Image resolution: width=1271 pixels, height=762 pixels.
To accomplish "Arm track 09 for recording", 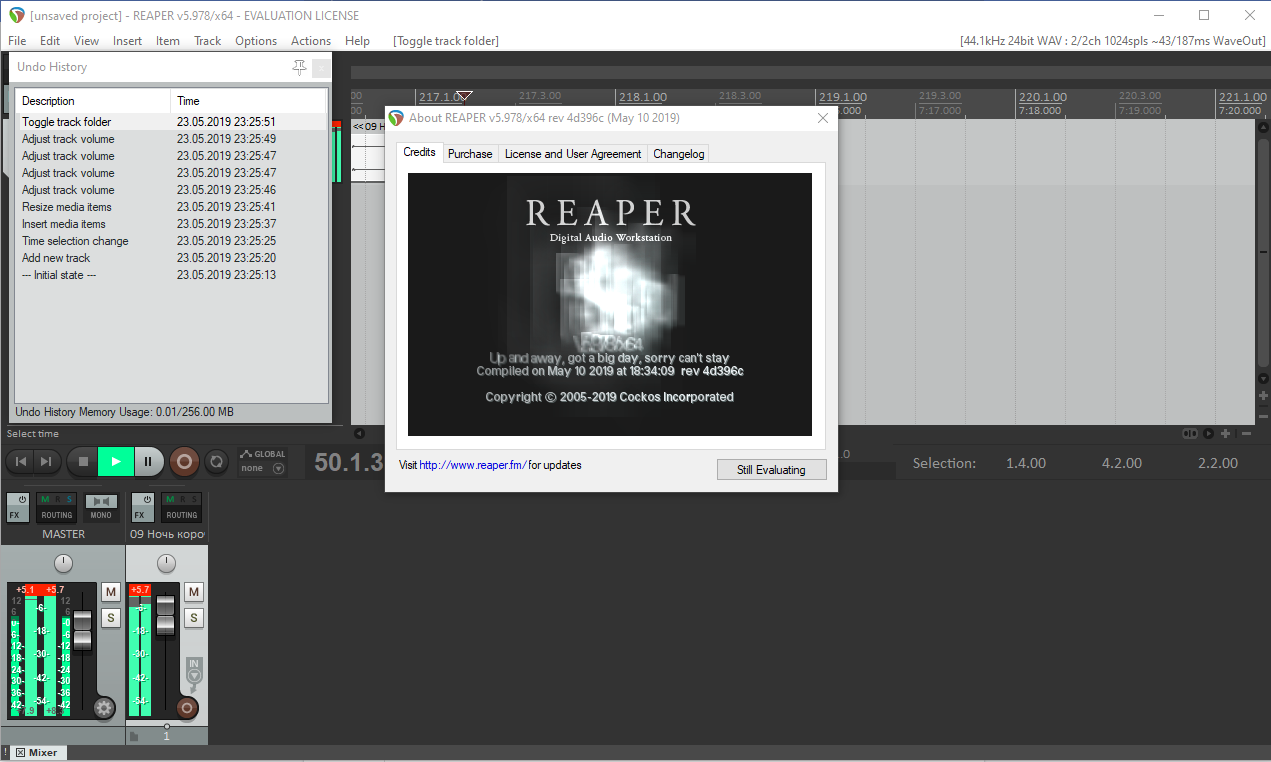I will tap(187, 708).
